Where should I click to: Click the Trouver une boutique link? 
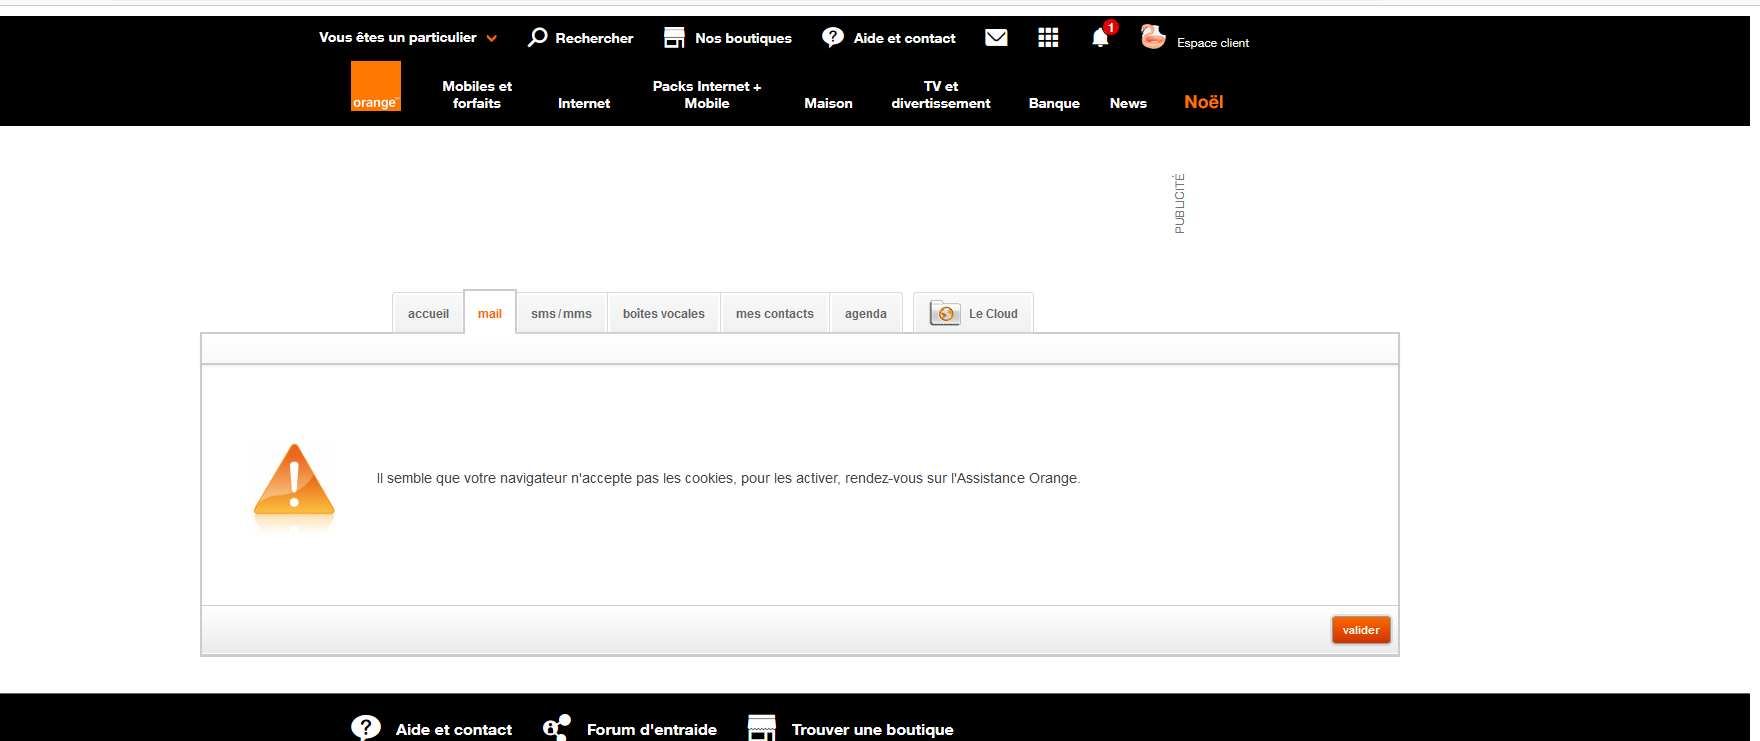coord(873,730)
